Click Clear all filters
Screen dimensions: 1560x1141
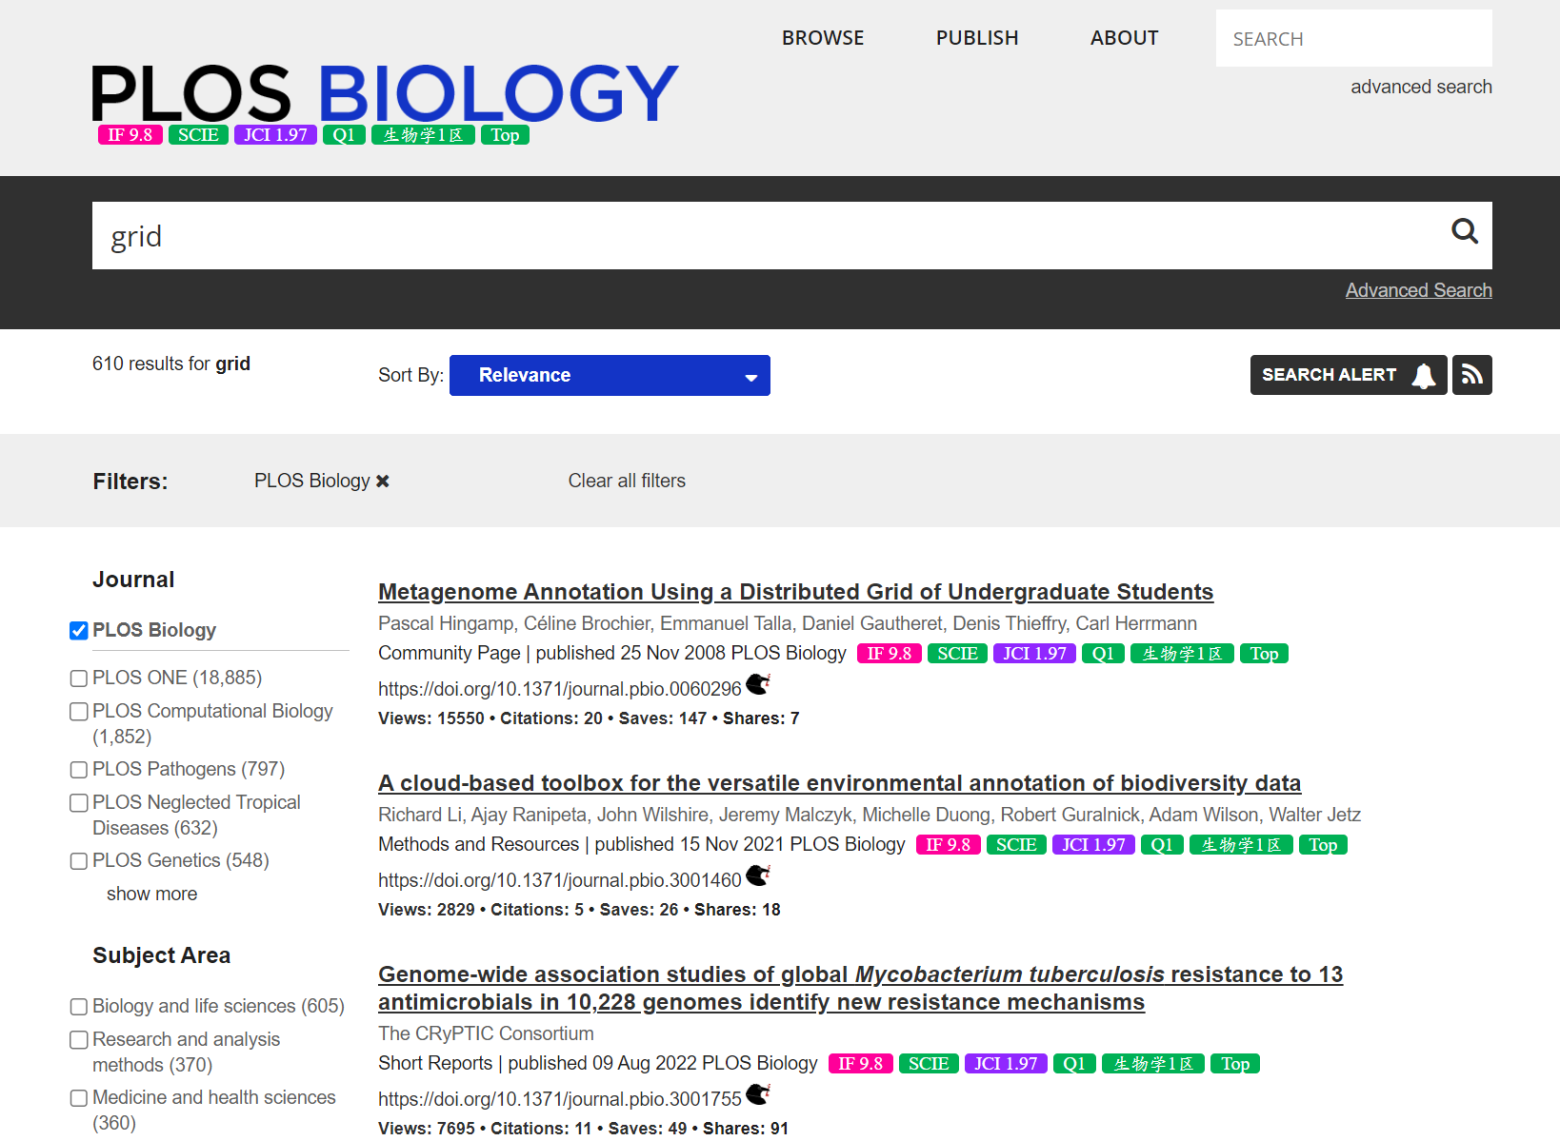627,480
